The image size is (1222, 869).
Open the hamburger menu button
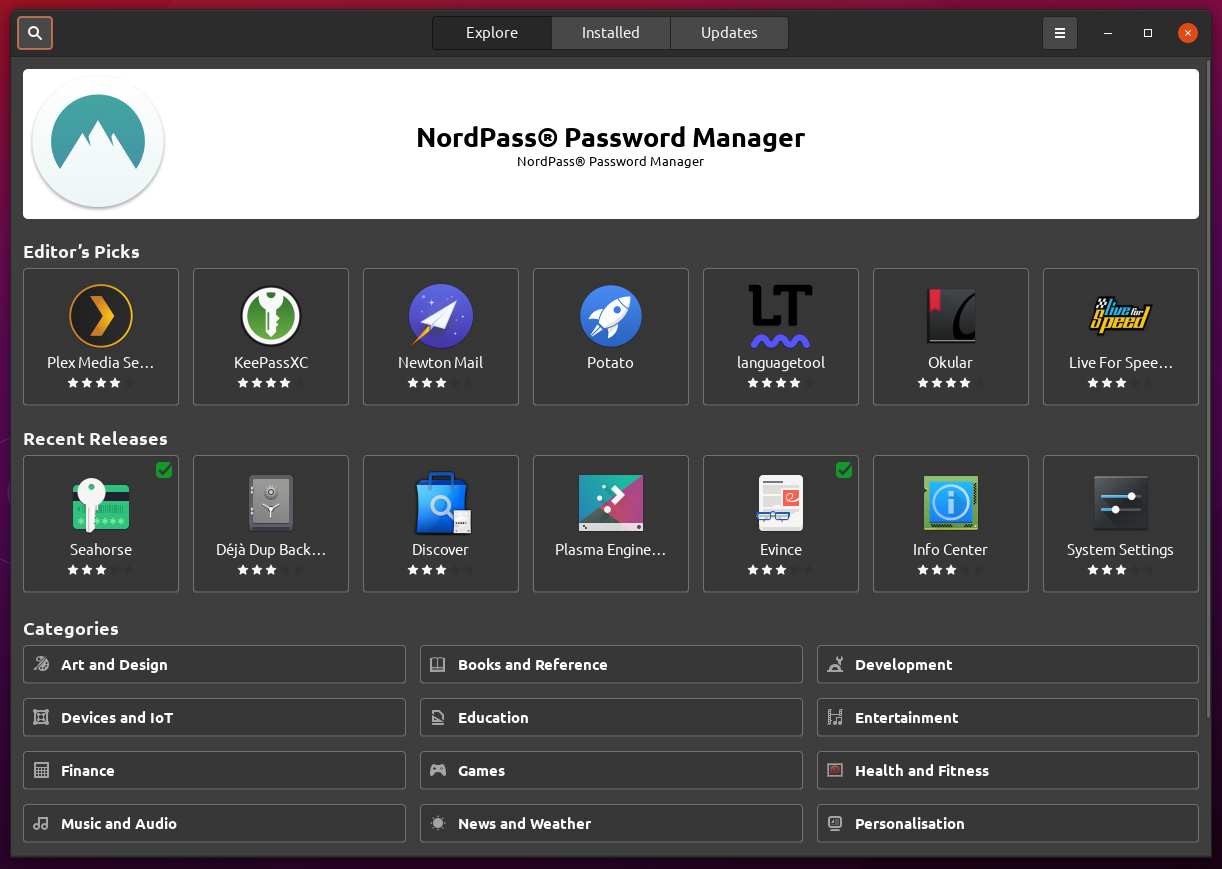tap(1060, 33)
